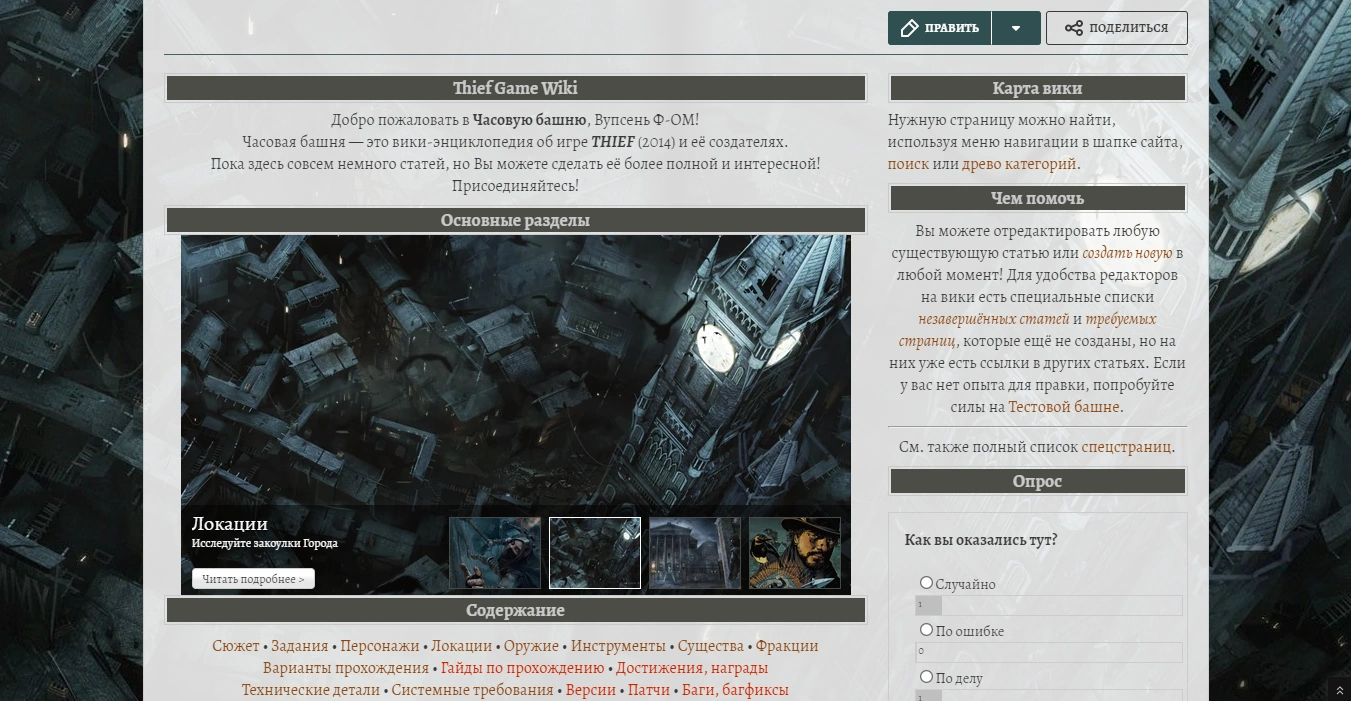The height and width of the screenshot is (701, 1351).
Task: Click the Содержание section header
Action: click(515, 610)
